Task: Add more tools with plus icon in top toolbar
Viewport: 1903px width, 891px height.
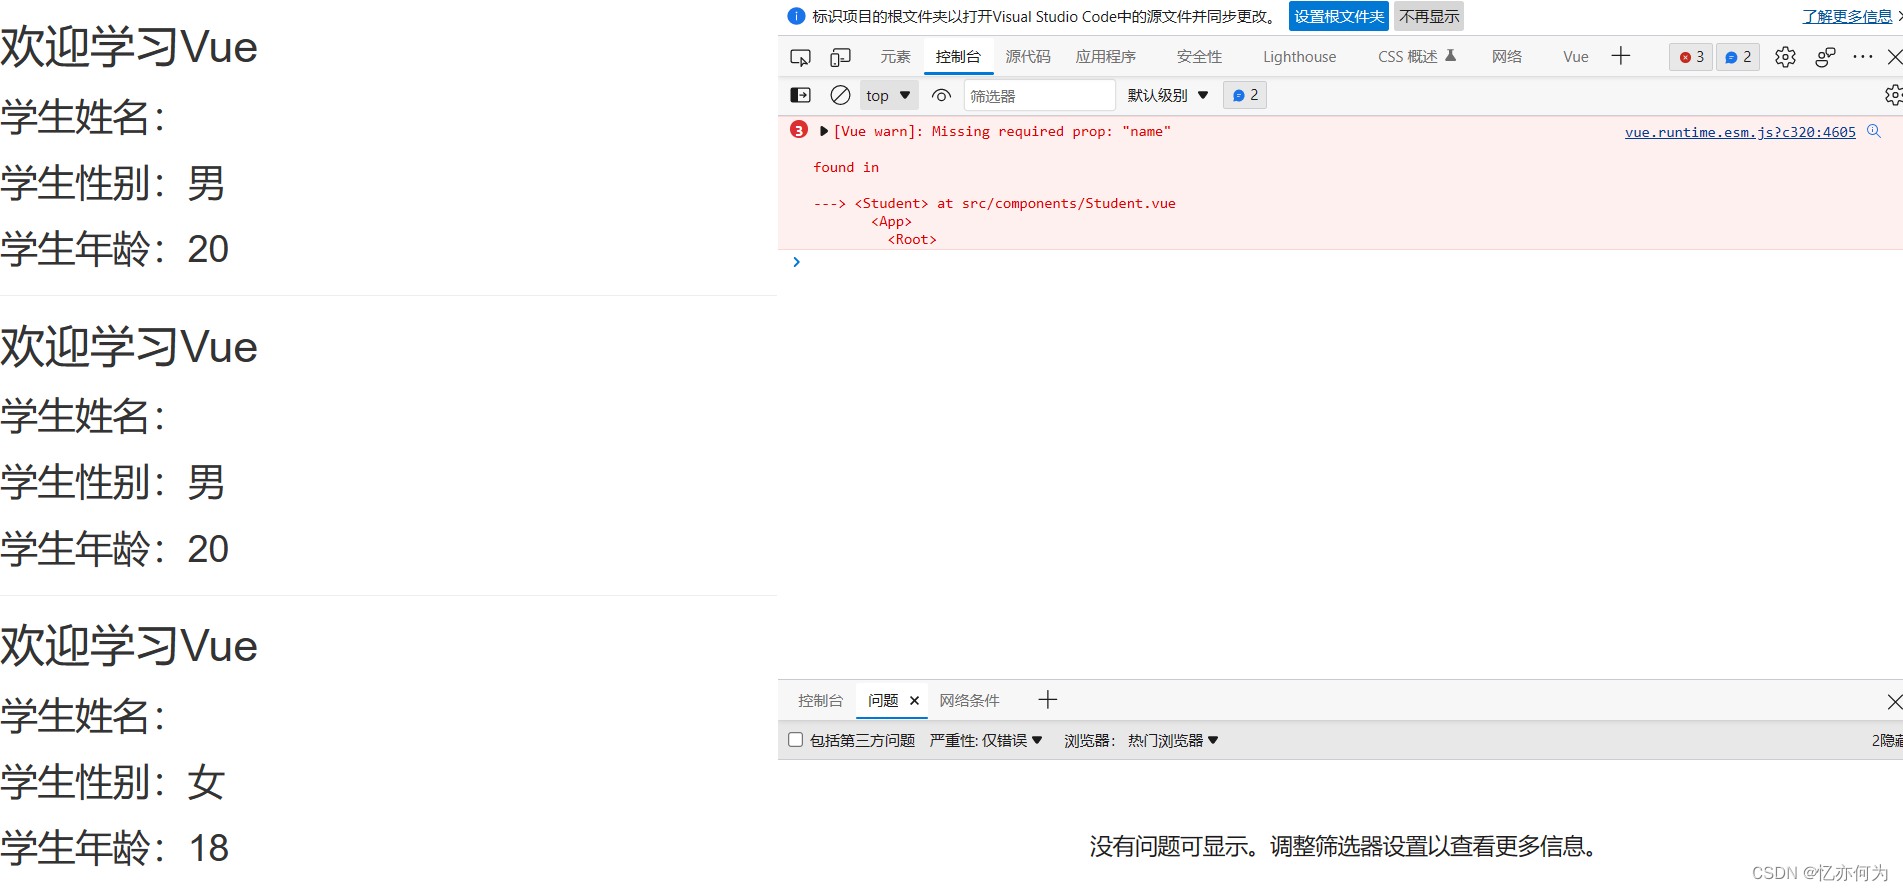Action: 1621,56
